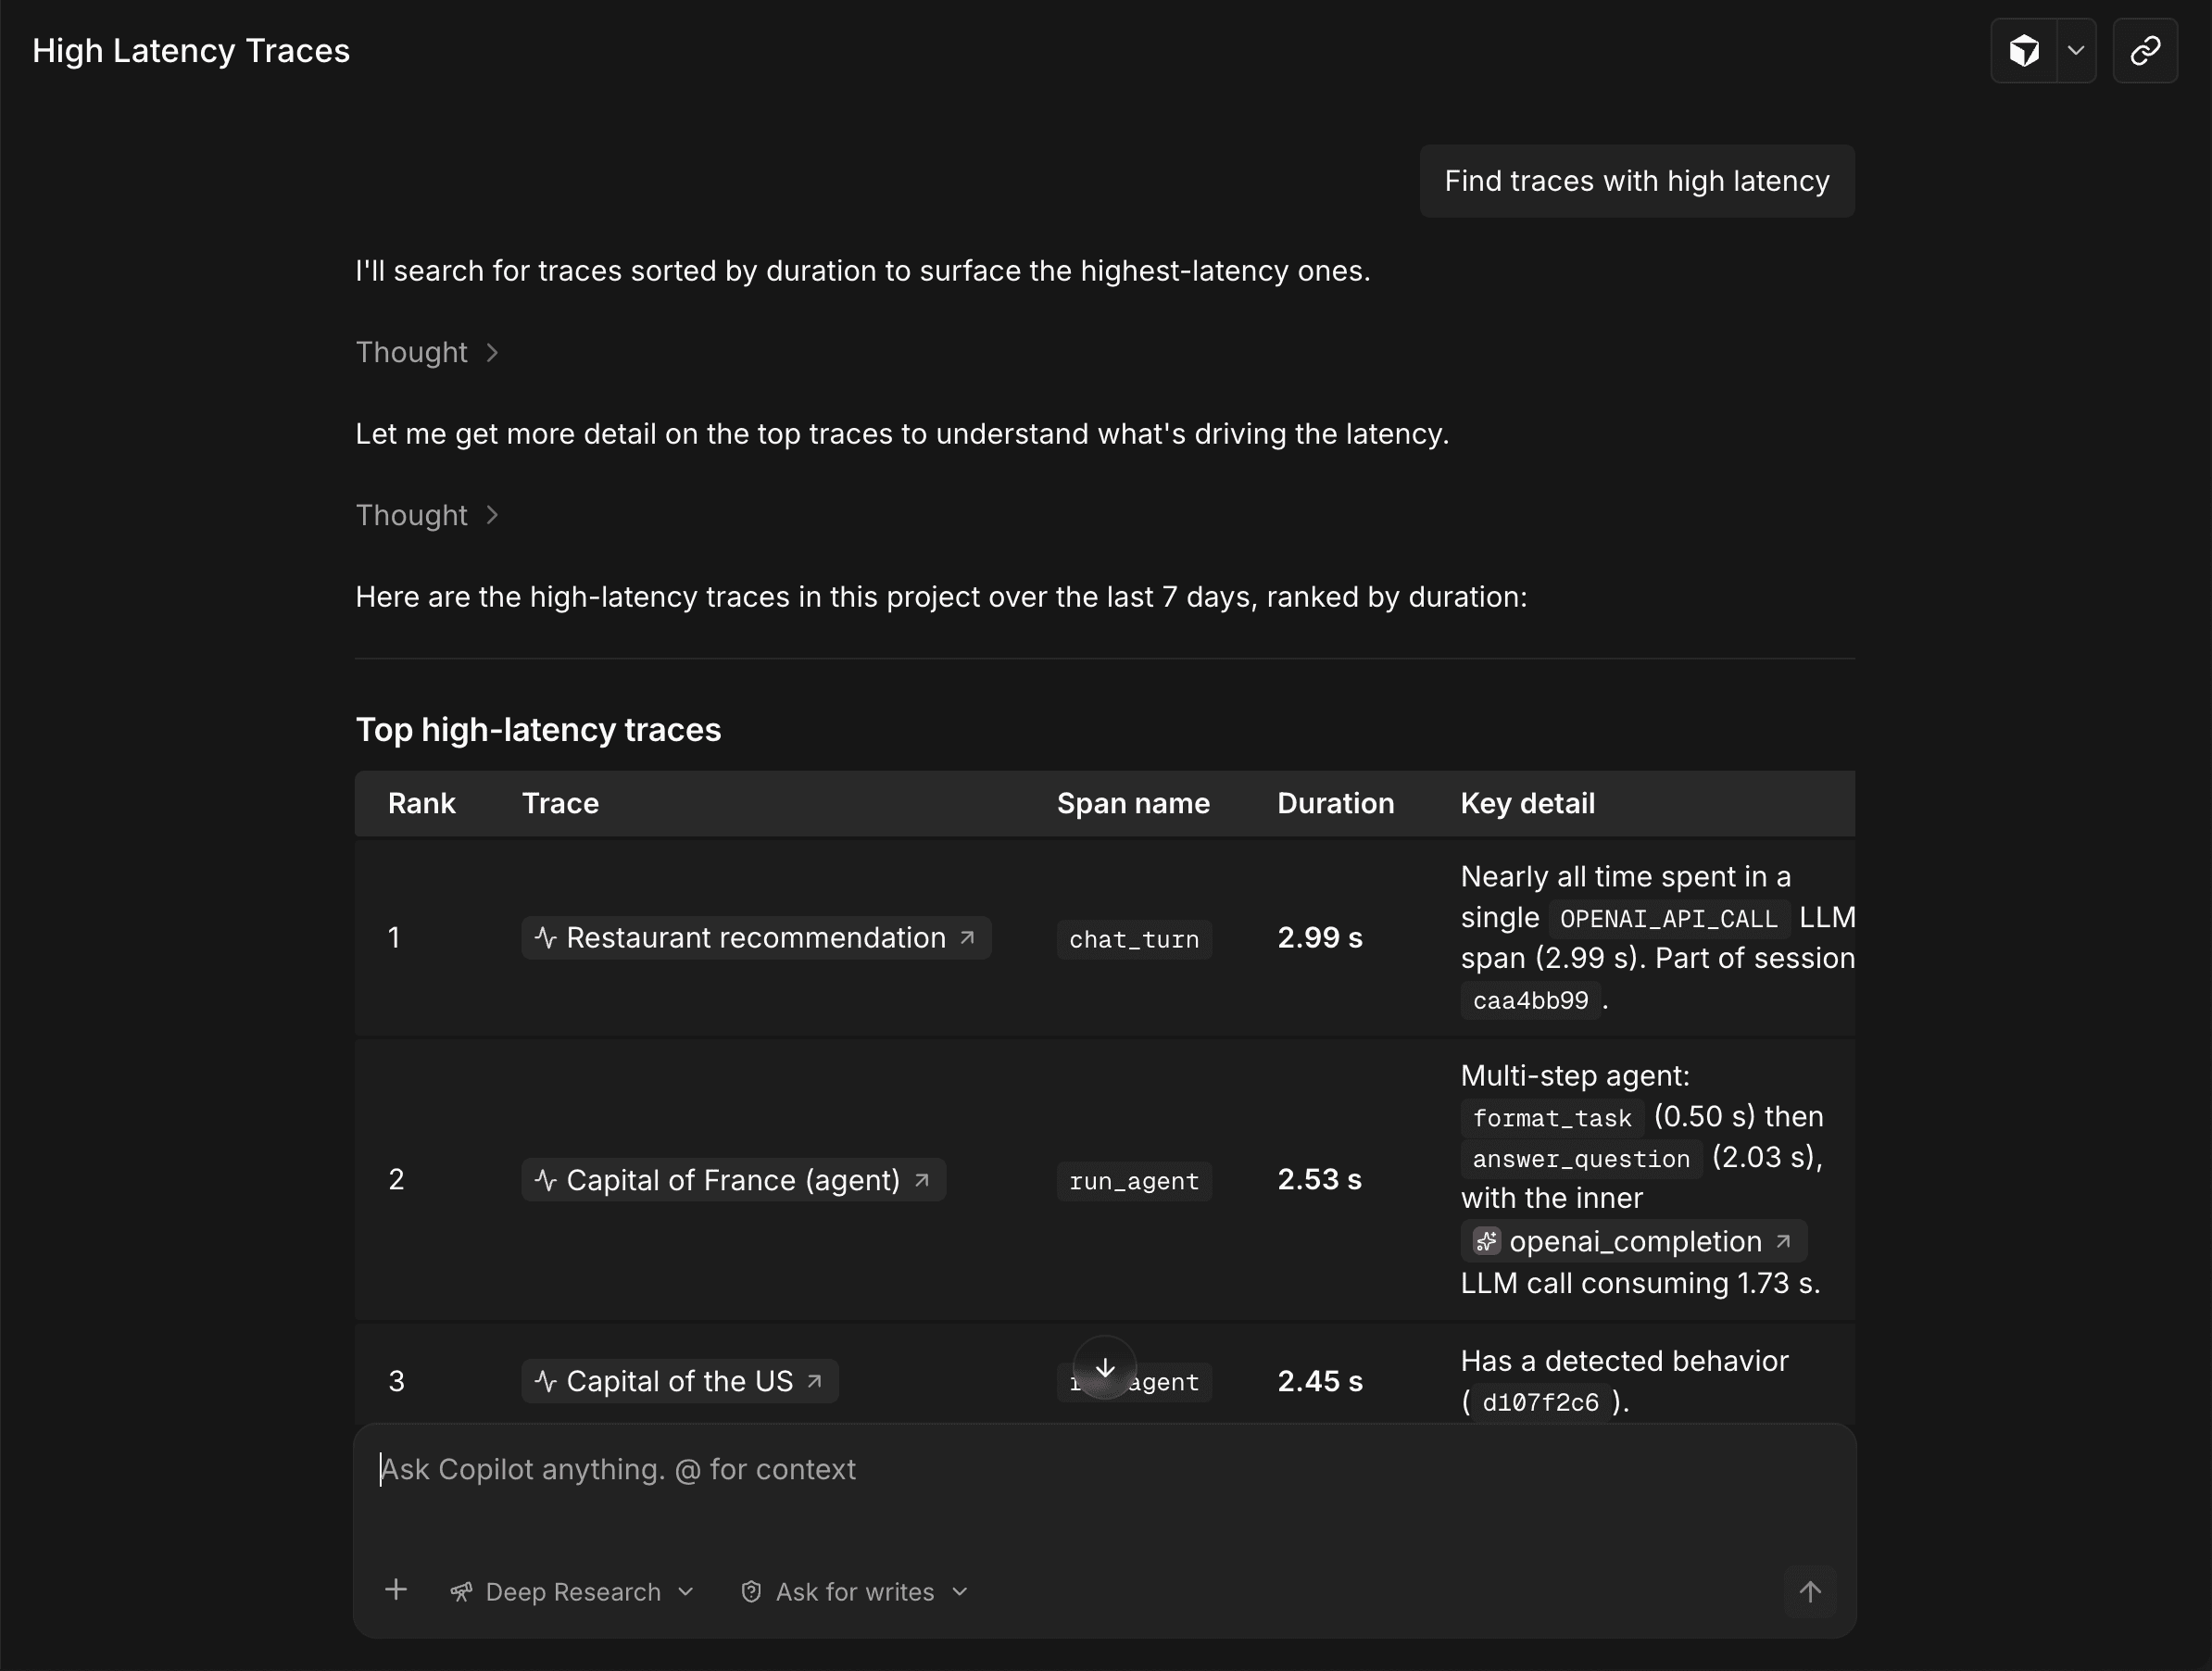This screenshot has height=1671, width=2212.
Task: Select the chat_turn span name
Action: [1134, 940]
